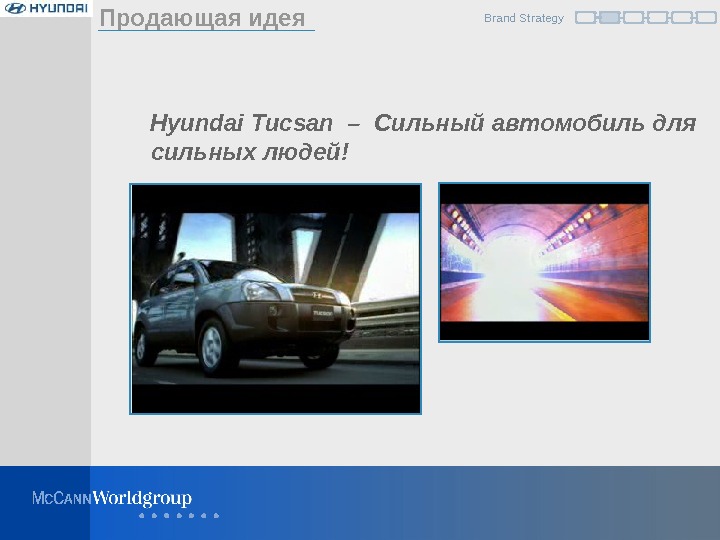Click the Hyundai Tucson SUV video thumbnail
720x540 pixels.
[276, 299]
